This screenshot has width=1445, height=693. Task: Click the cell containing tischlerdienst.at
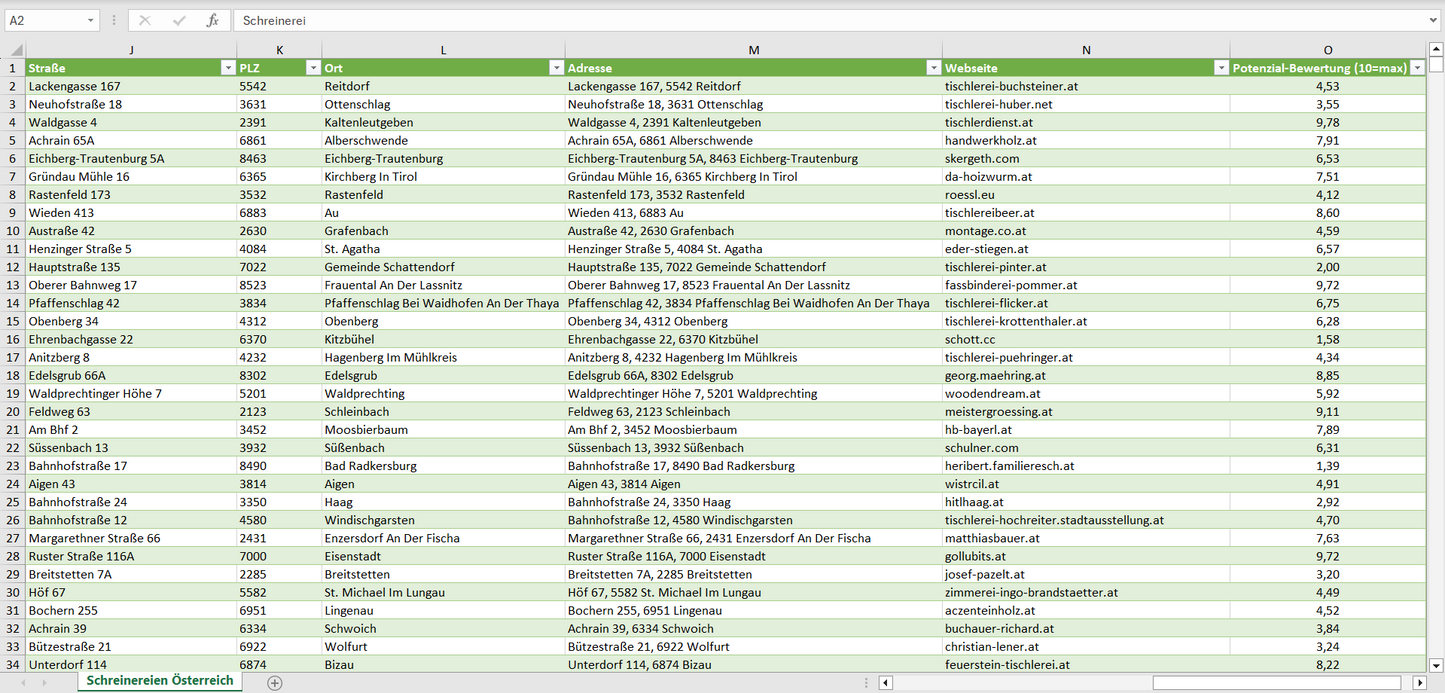click(992, 122)
